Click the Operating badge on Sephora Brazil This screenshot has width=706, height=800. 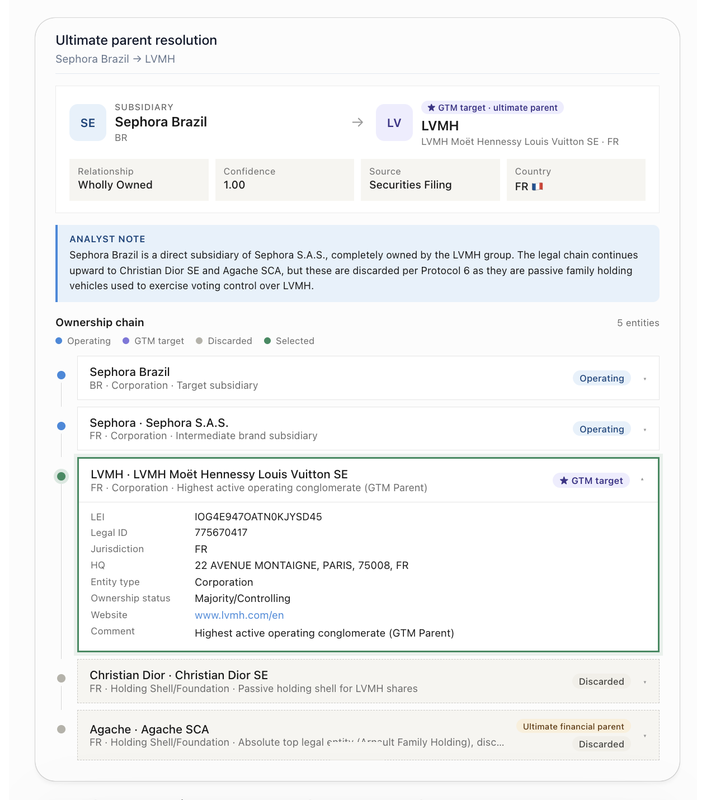tap(601, 378)
